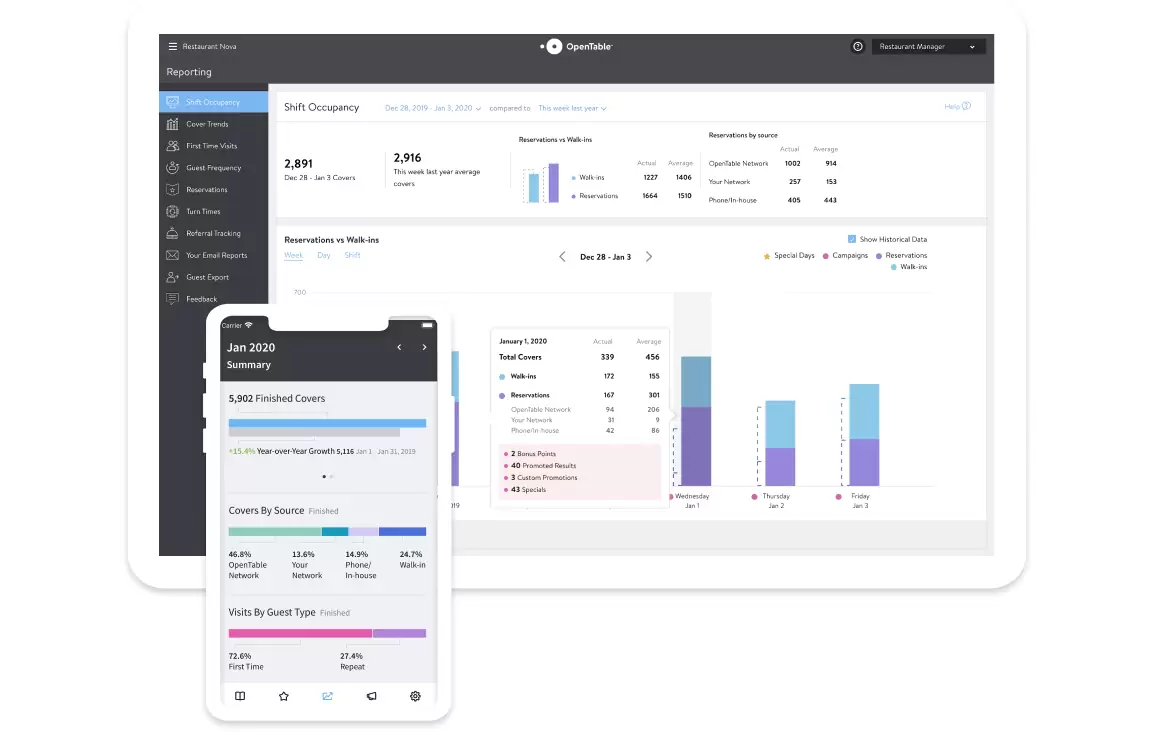Click the Restaurant Nova name in the header
This screenshot has width=1154, height=732.
point(209,46)
